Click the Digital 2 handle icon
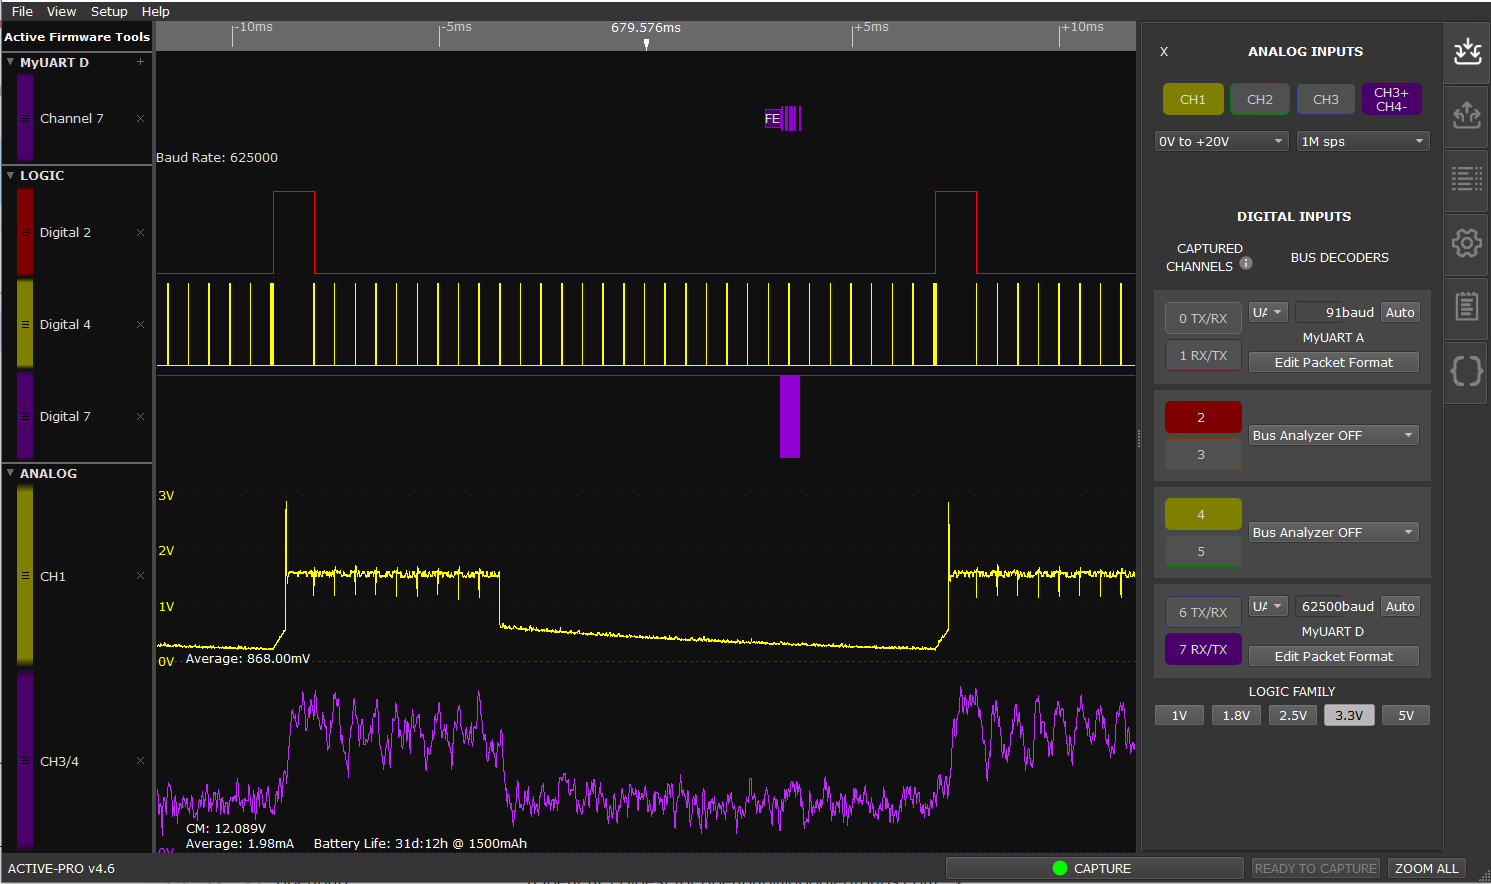 (x=25, y=232)
